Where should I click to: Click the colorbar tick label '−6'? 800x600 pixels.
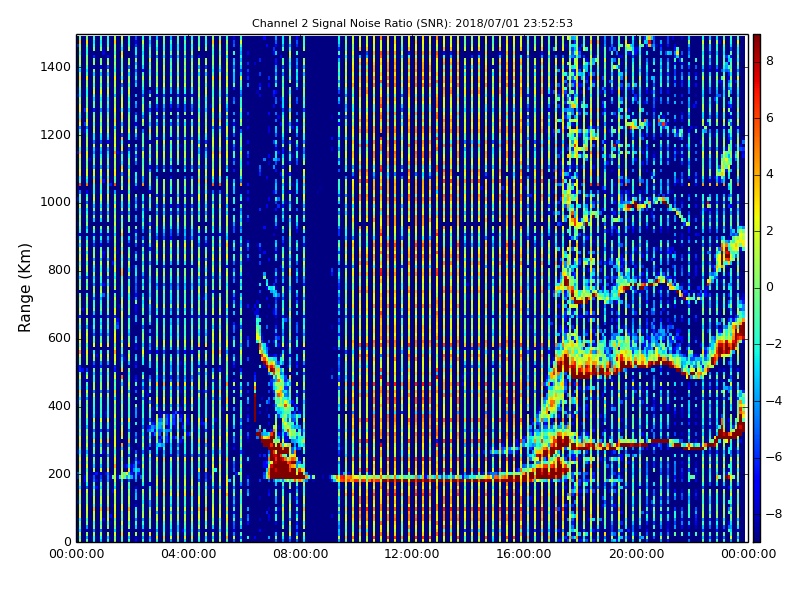774,457
